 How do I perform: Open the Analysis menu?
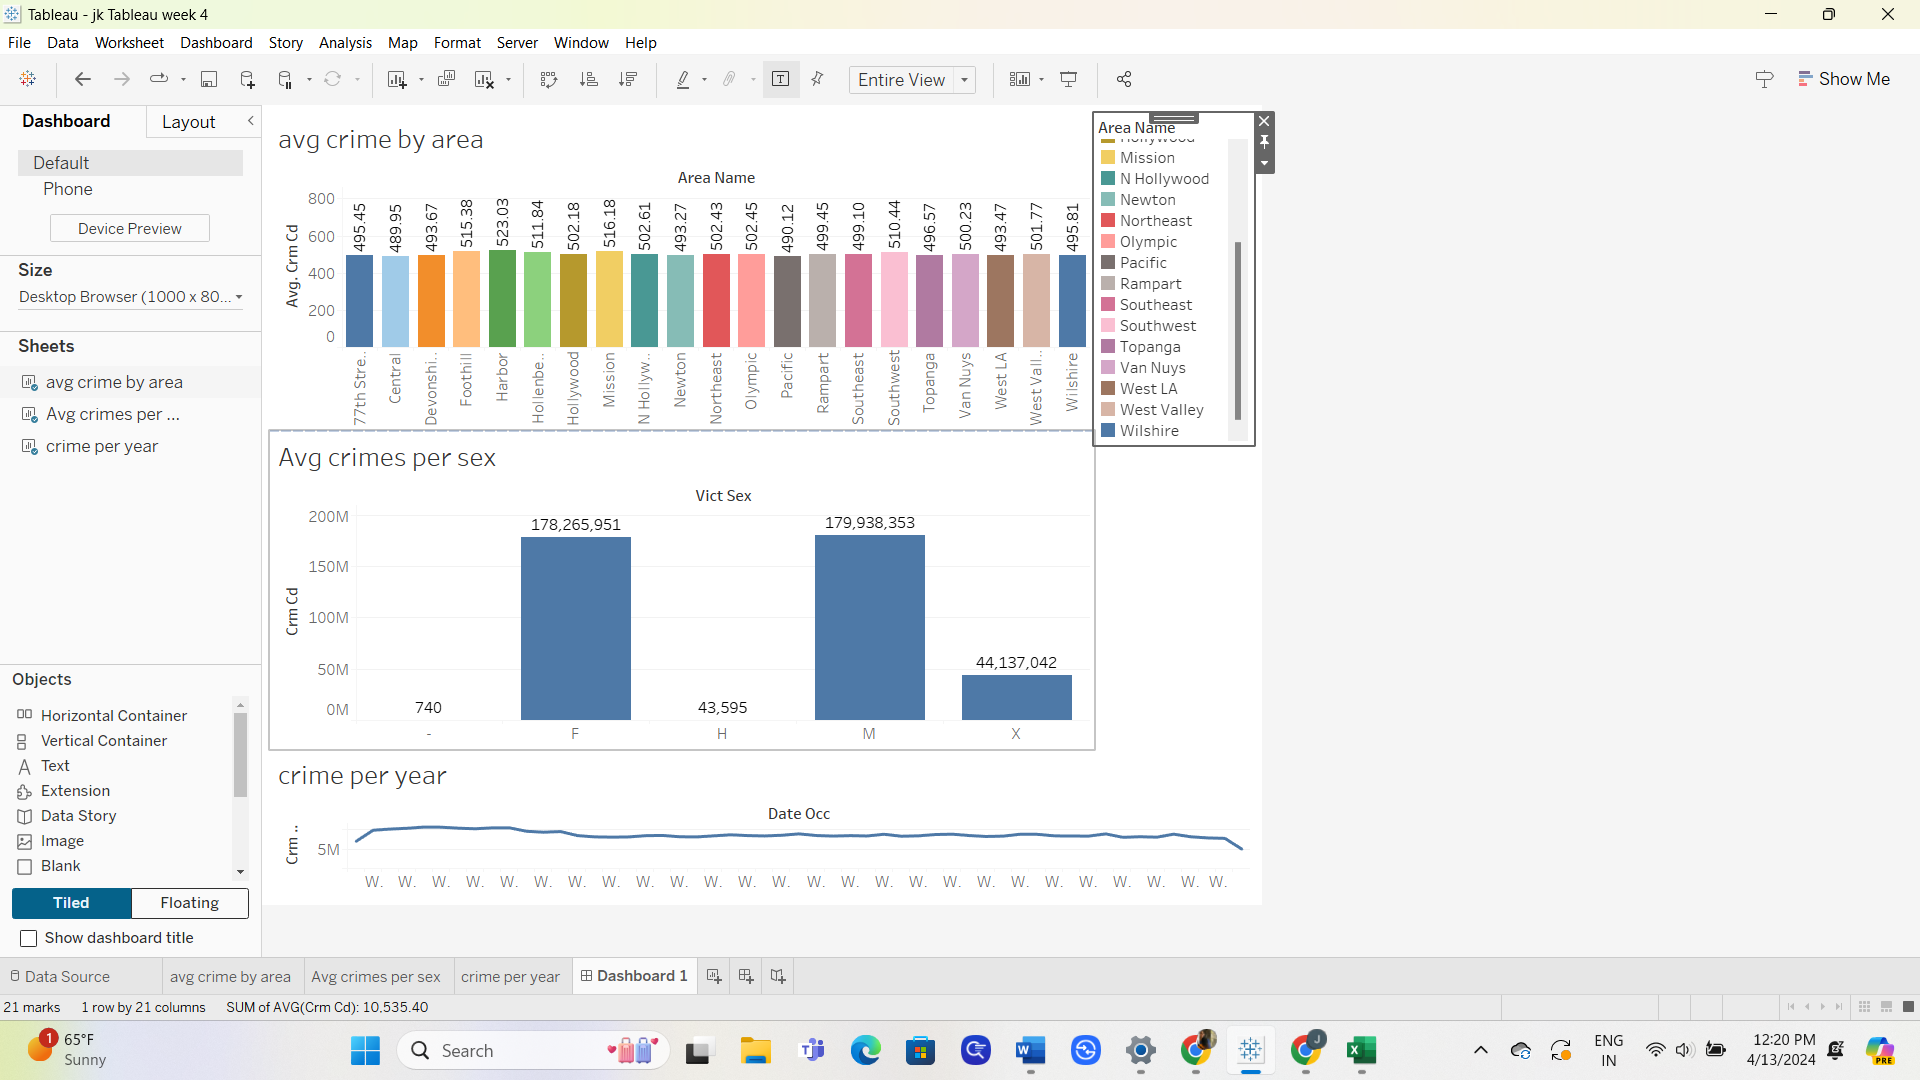tap(345, 43)
